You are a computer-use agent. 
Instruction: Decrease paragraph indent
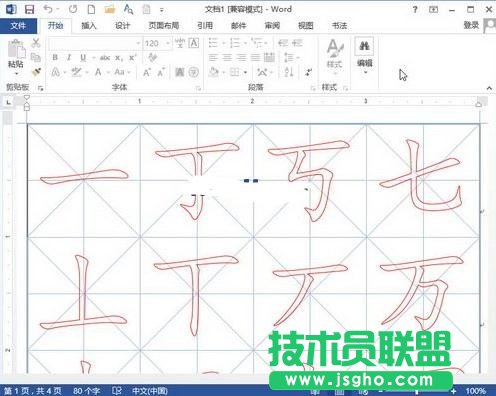click(x=283, y=43)
